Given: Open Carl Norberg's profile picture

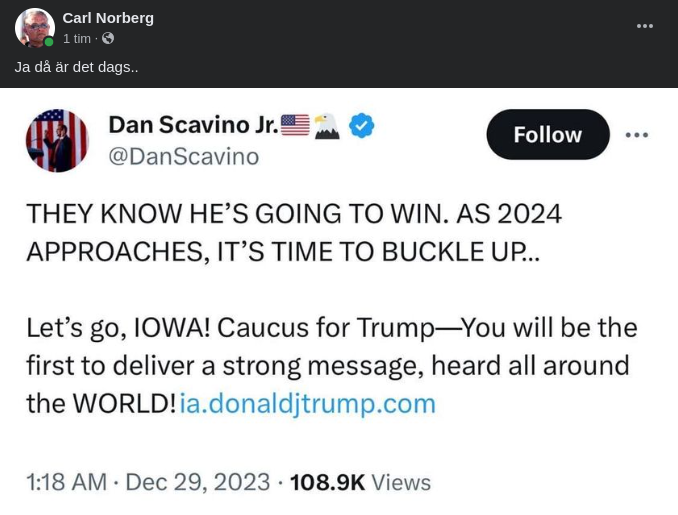Looking at the screenshot, I should click(34, 27).
